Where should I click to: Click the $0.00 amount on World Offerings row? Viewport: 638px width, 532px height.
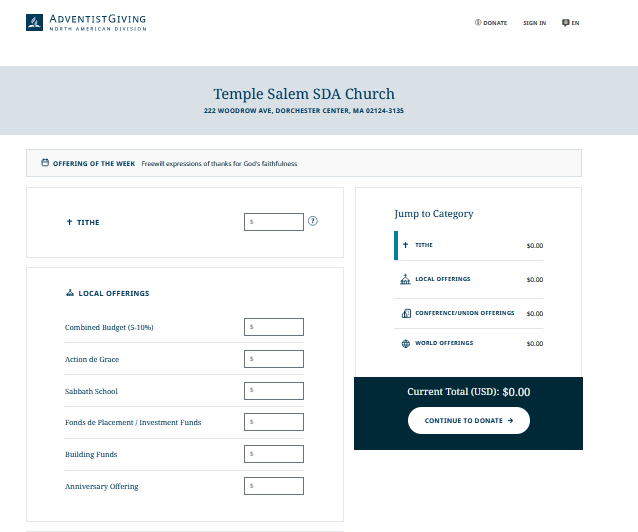(535, 344)
